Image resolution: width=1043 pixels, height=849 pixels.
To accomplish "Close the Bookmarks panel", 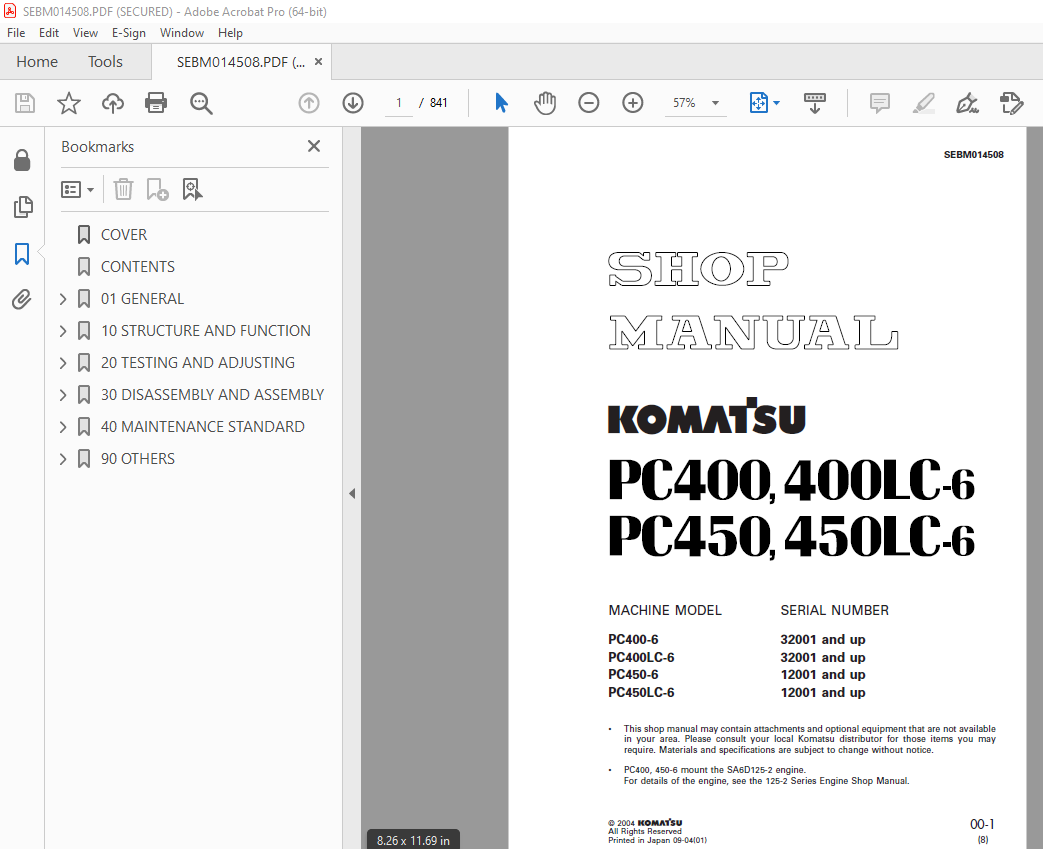I will (x=314, y=146).
